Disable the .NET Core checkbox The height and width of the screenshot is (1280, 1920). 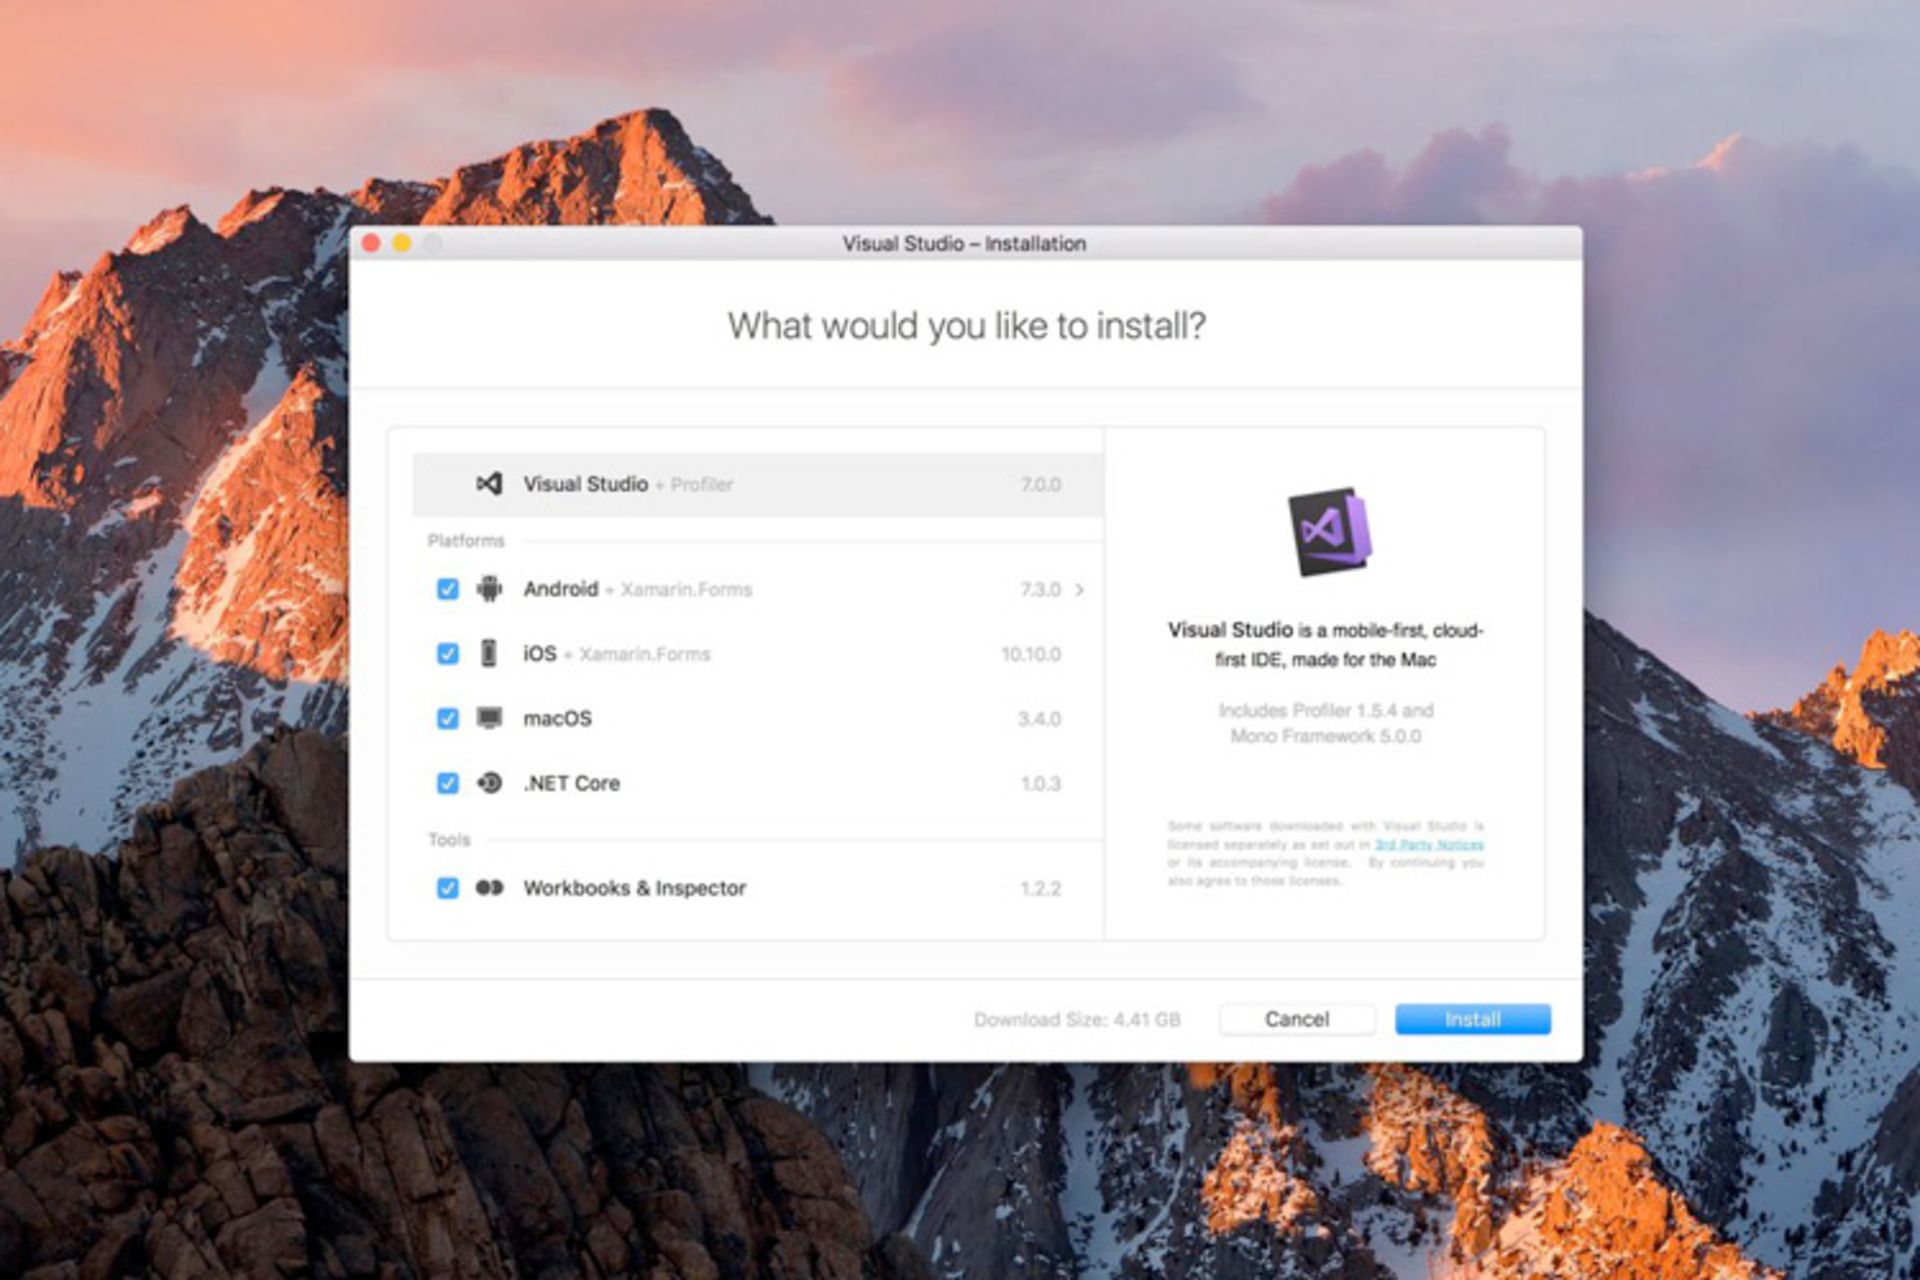pos(448,783)
